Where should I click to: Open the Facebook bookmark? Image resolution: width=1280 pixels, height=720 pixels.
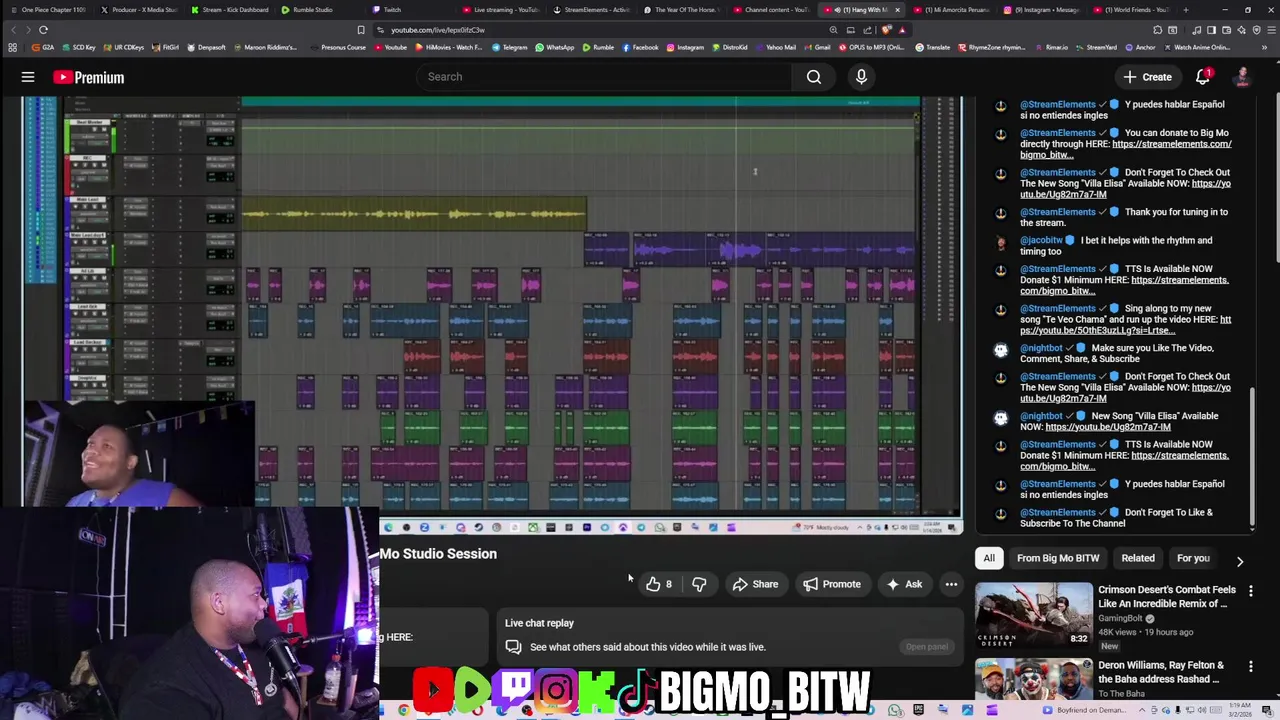tap(640, 47)
